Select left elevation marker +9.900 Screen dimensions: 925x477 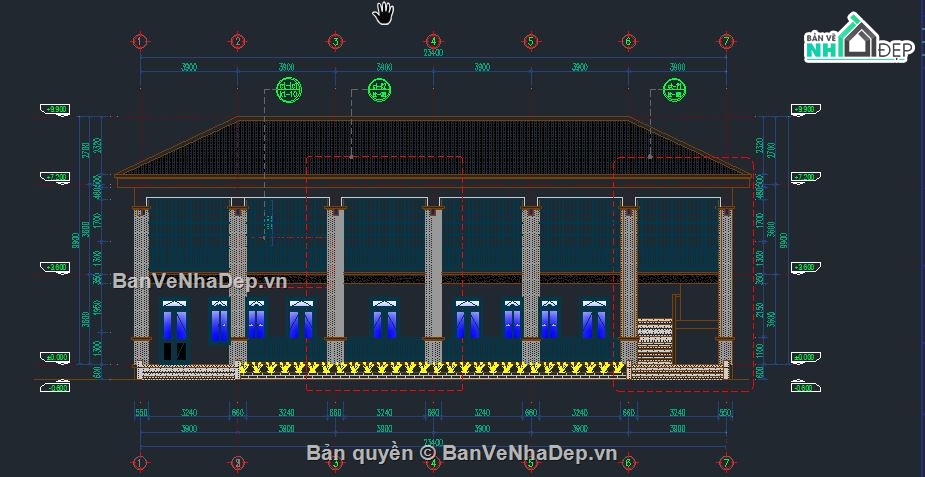point(55,110)
